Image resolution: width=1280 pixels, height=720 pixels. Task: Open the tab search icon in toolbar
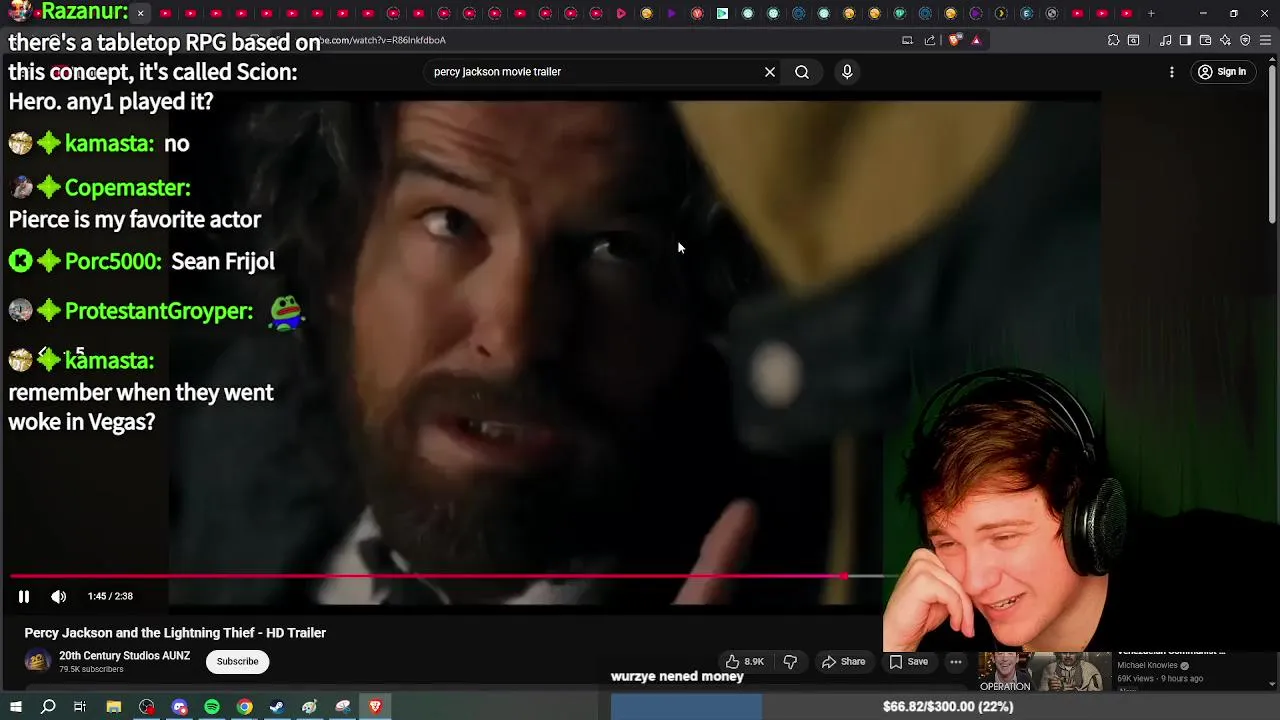1133,40
